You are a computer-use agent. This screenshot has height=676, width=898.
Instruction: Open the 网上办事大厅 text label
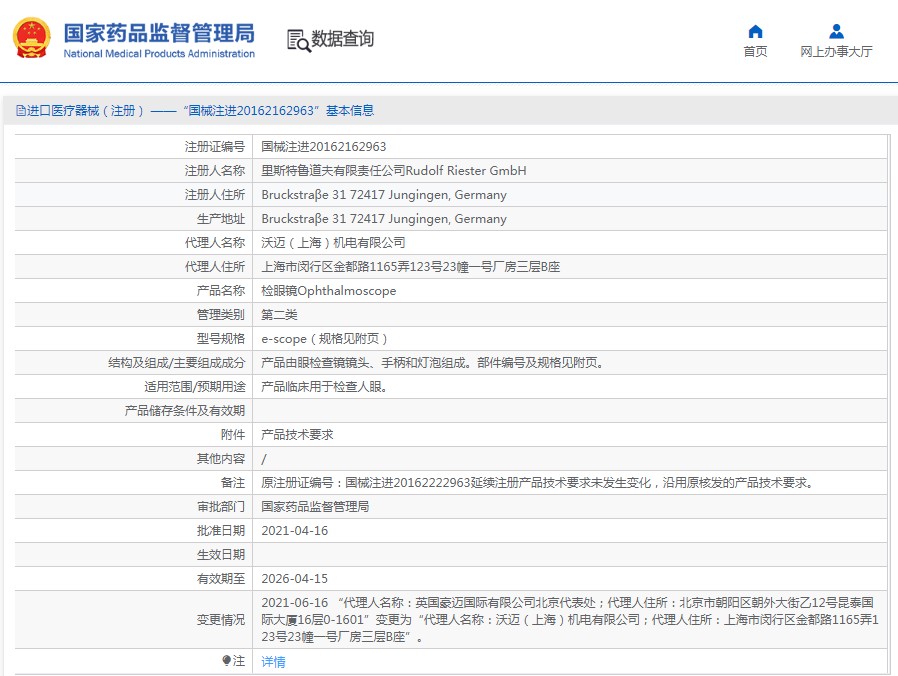(836, 52)
